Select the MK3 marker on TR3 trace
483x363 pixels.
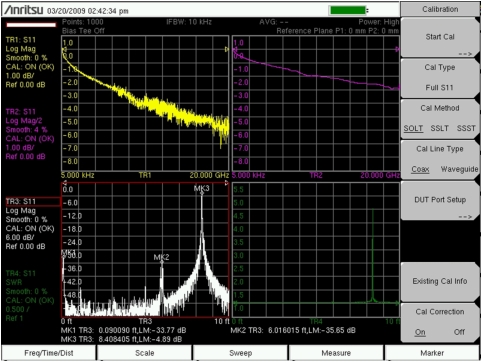coord(202,189)
